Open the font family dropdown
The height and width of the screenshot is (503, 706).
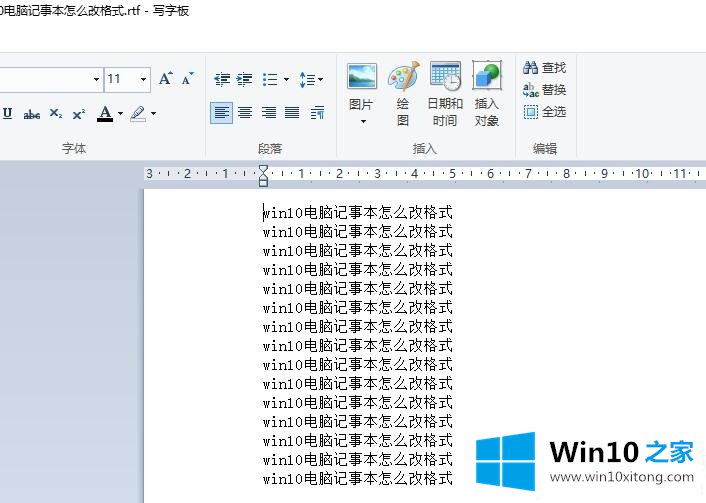(96, 80)
